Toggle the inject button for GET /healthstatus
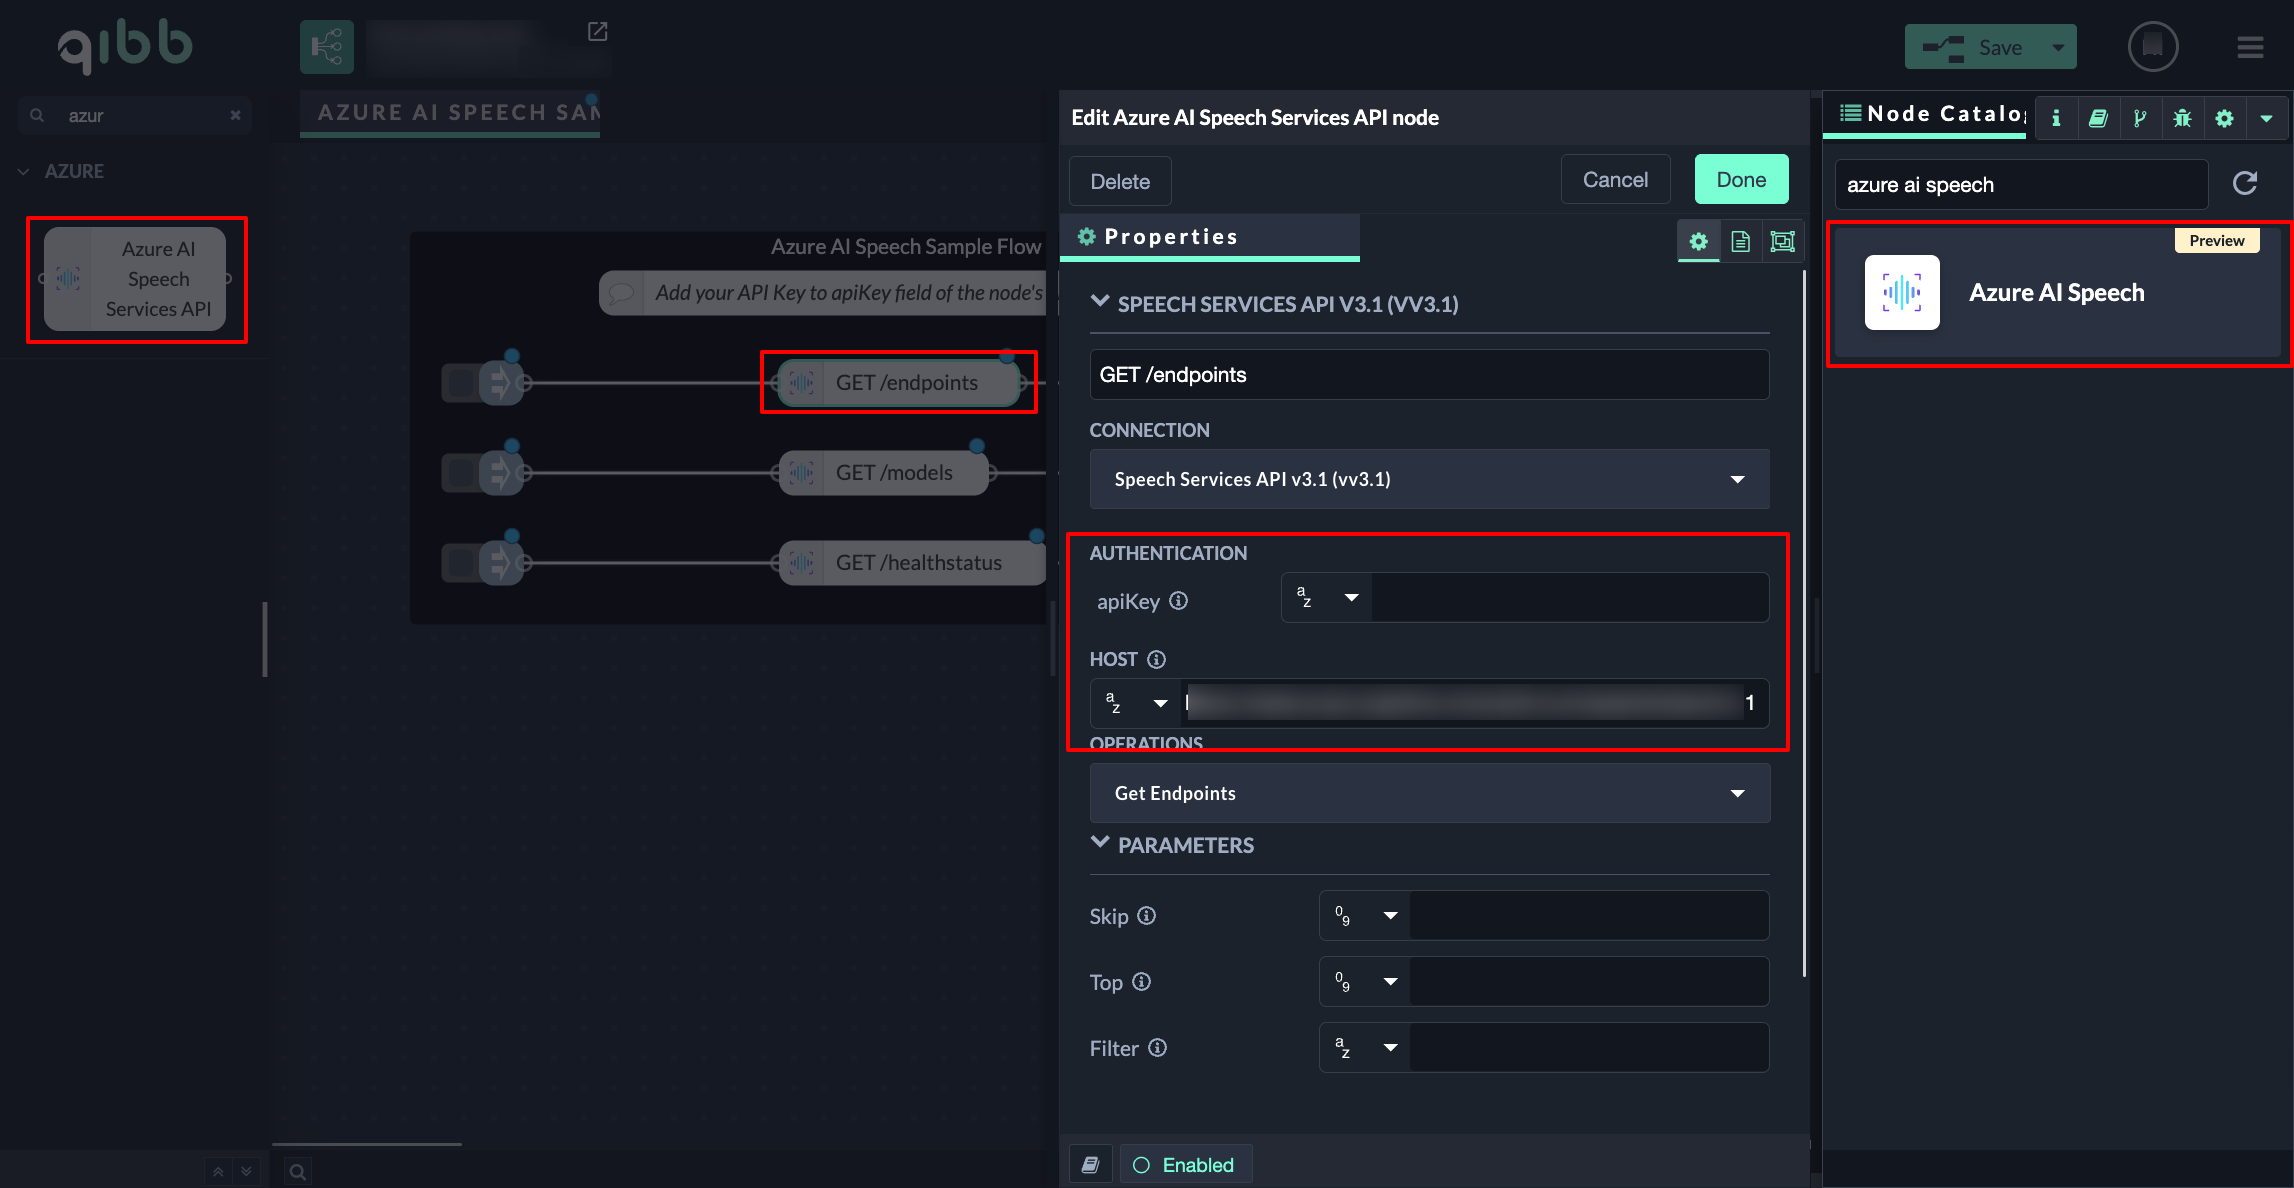 click(x=461, y=562)
